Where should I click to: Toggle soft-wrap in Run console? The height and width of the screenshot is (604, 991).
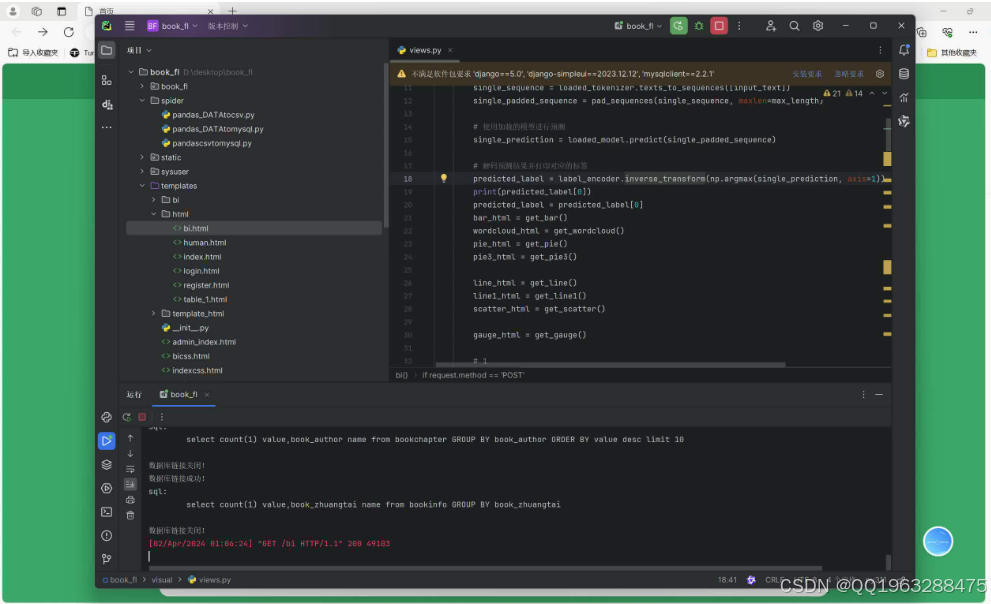pos(130,469)
